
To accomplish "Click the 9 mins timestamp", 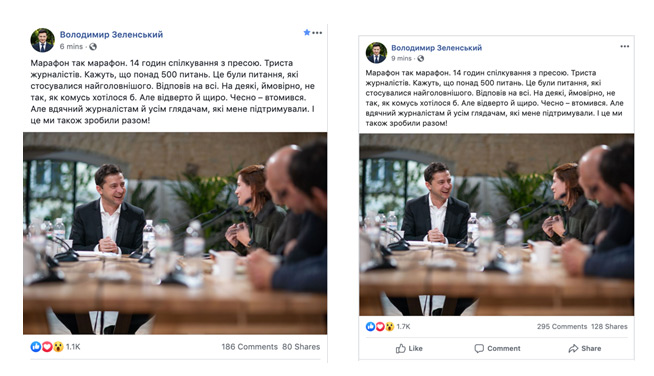I will coord(401,58).
